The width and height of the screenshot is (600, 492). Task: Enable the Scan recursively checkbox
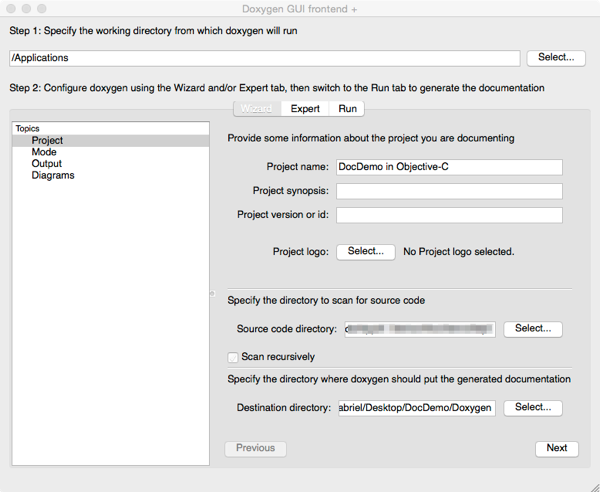pos(233,357)
